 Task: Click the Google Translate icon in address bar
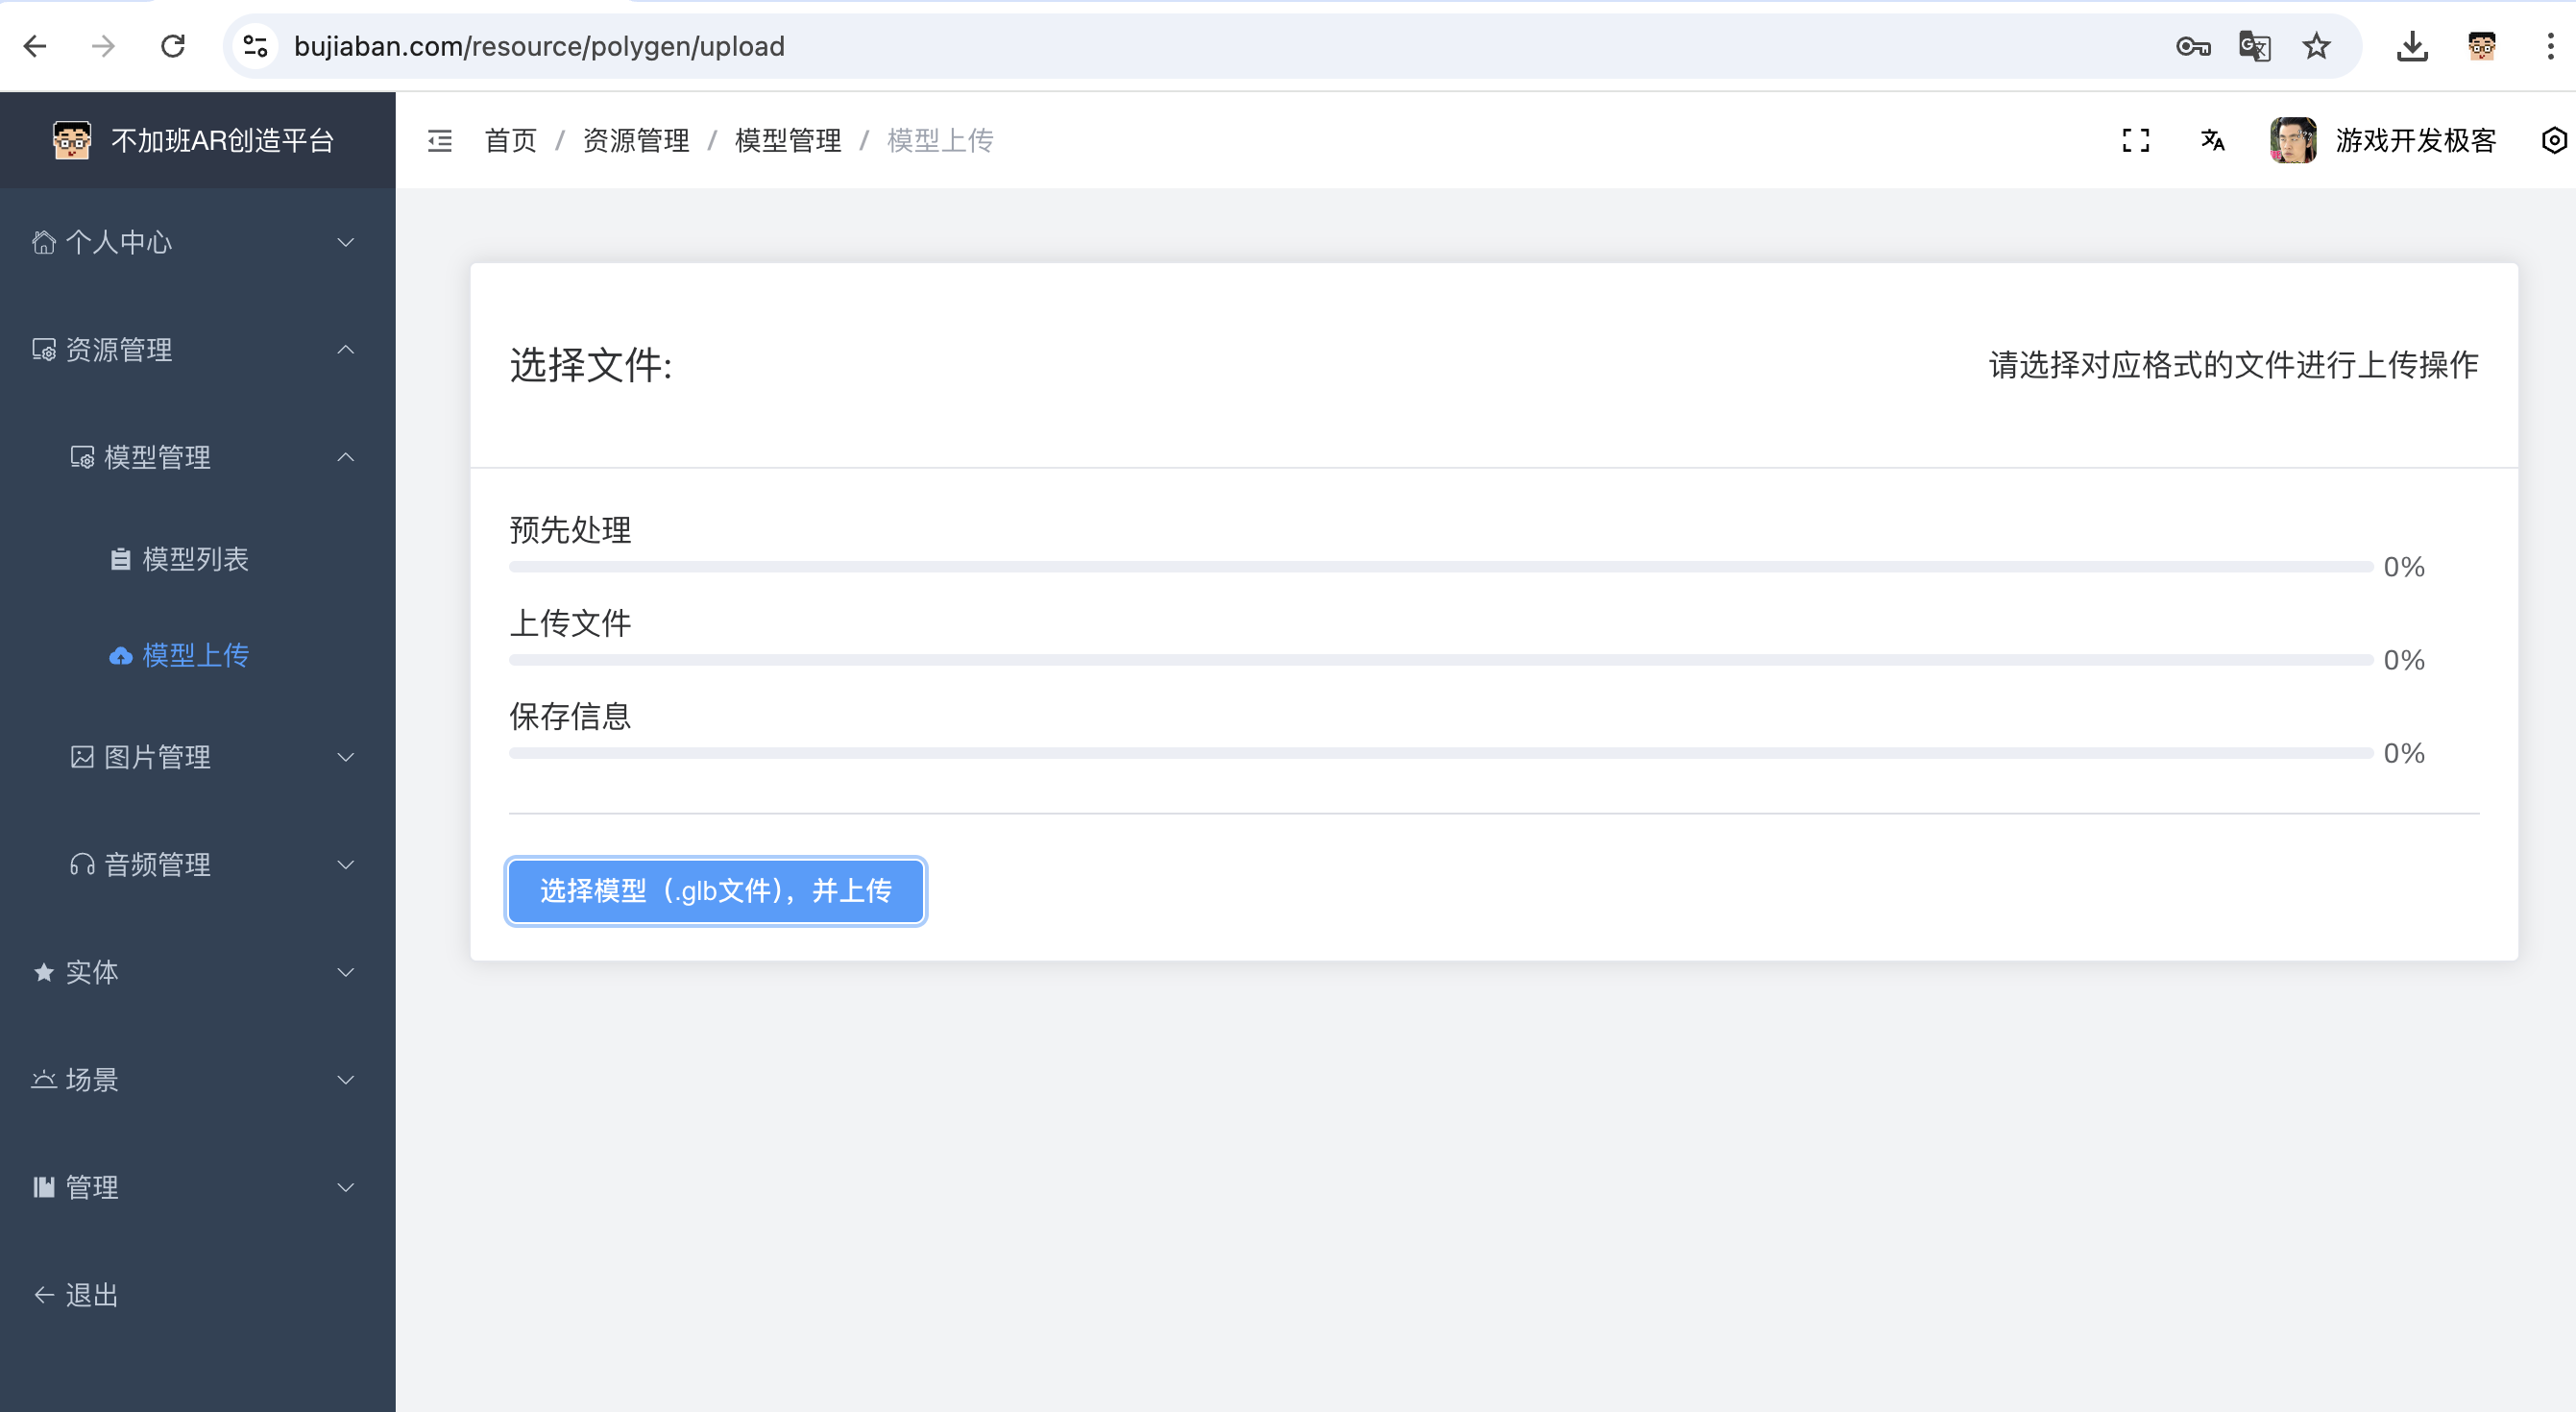[x=2254, y=46]
